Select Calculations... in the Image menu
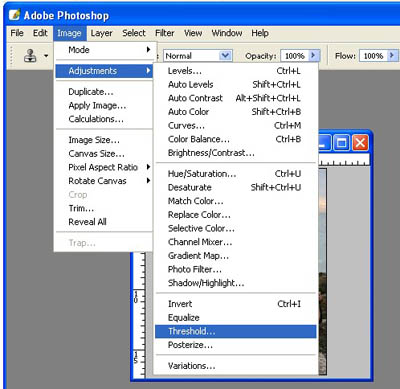 104,119
